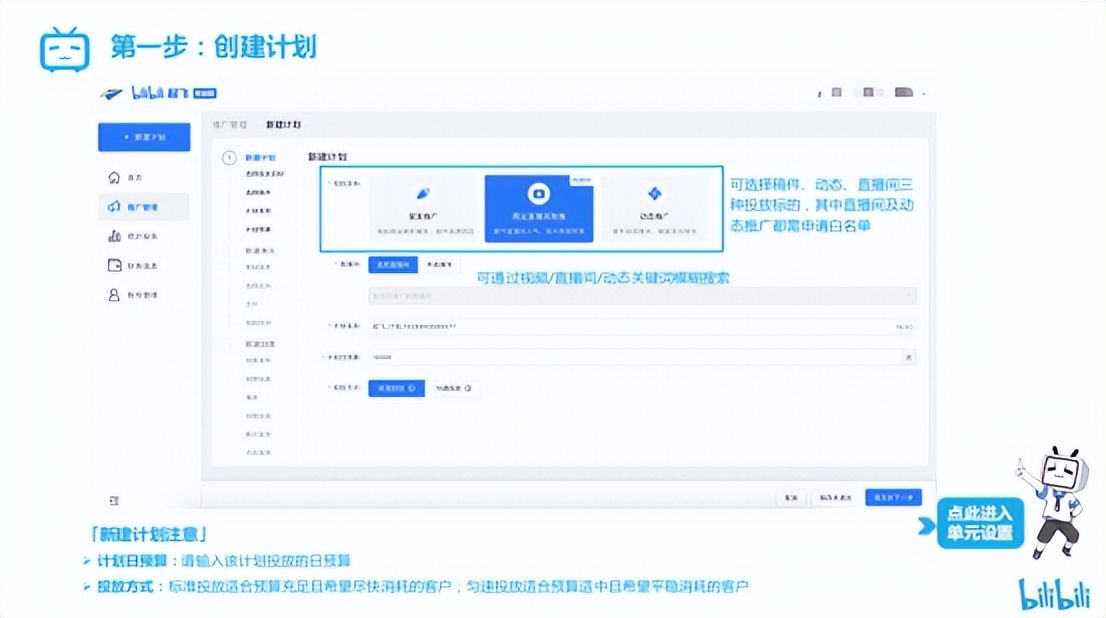Switch to the second unselected delivery option
This screenshot has height=618, width=1106.
click(440, 264)
